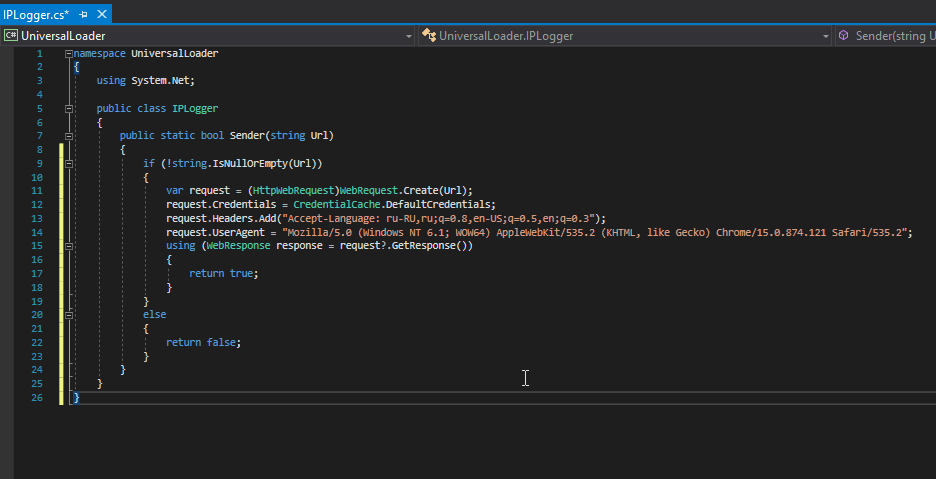Collapse the else block outline
This screenshot has height=479, width=936.
click(68, 314)
